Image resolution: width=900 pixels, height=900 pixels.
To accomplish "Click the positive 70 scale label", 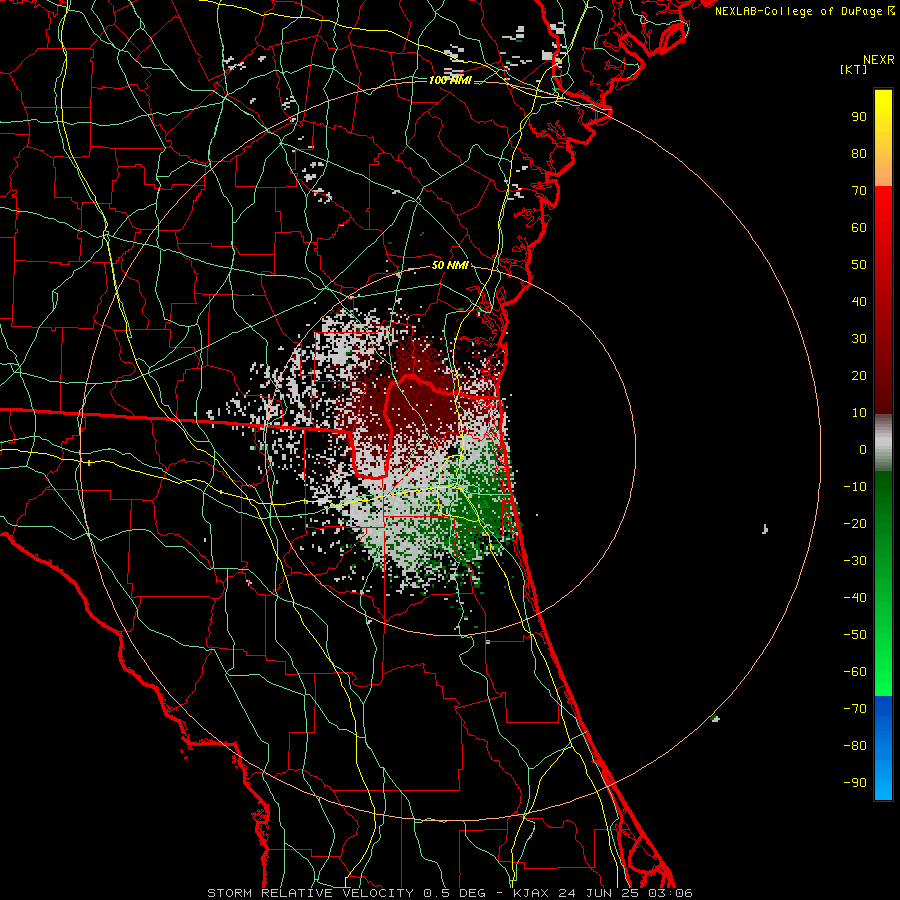I will [859, 191].
